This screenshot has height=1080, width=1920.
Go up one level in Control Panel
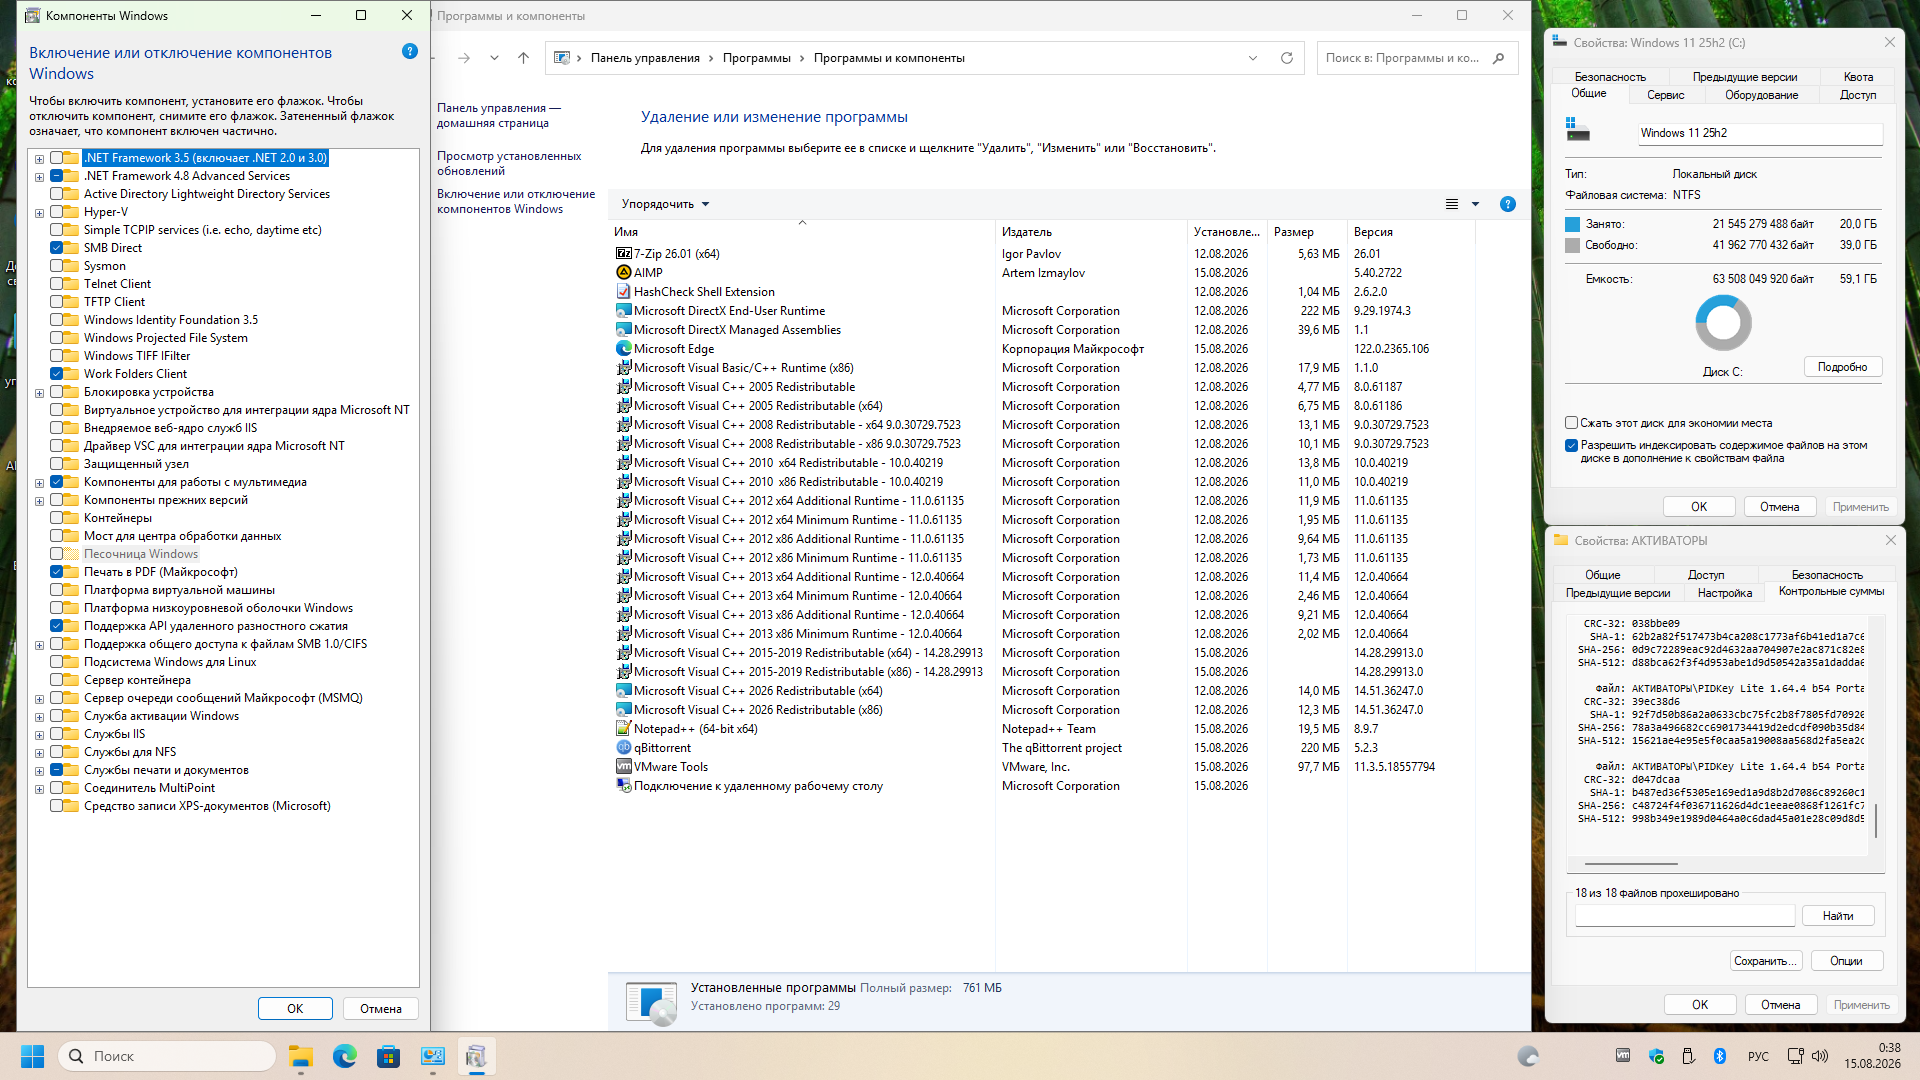(x=523, y=58)
